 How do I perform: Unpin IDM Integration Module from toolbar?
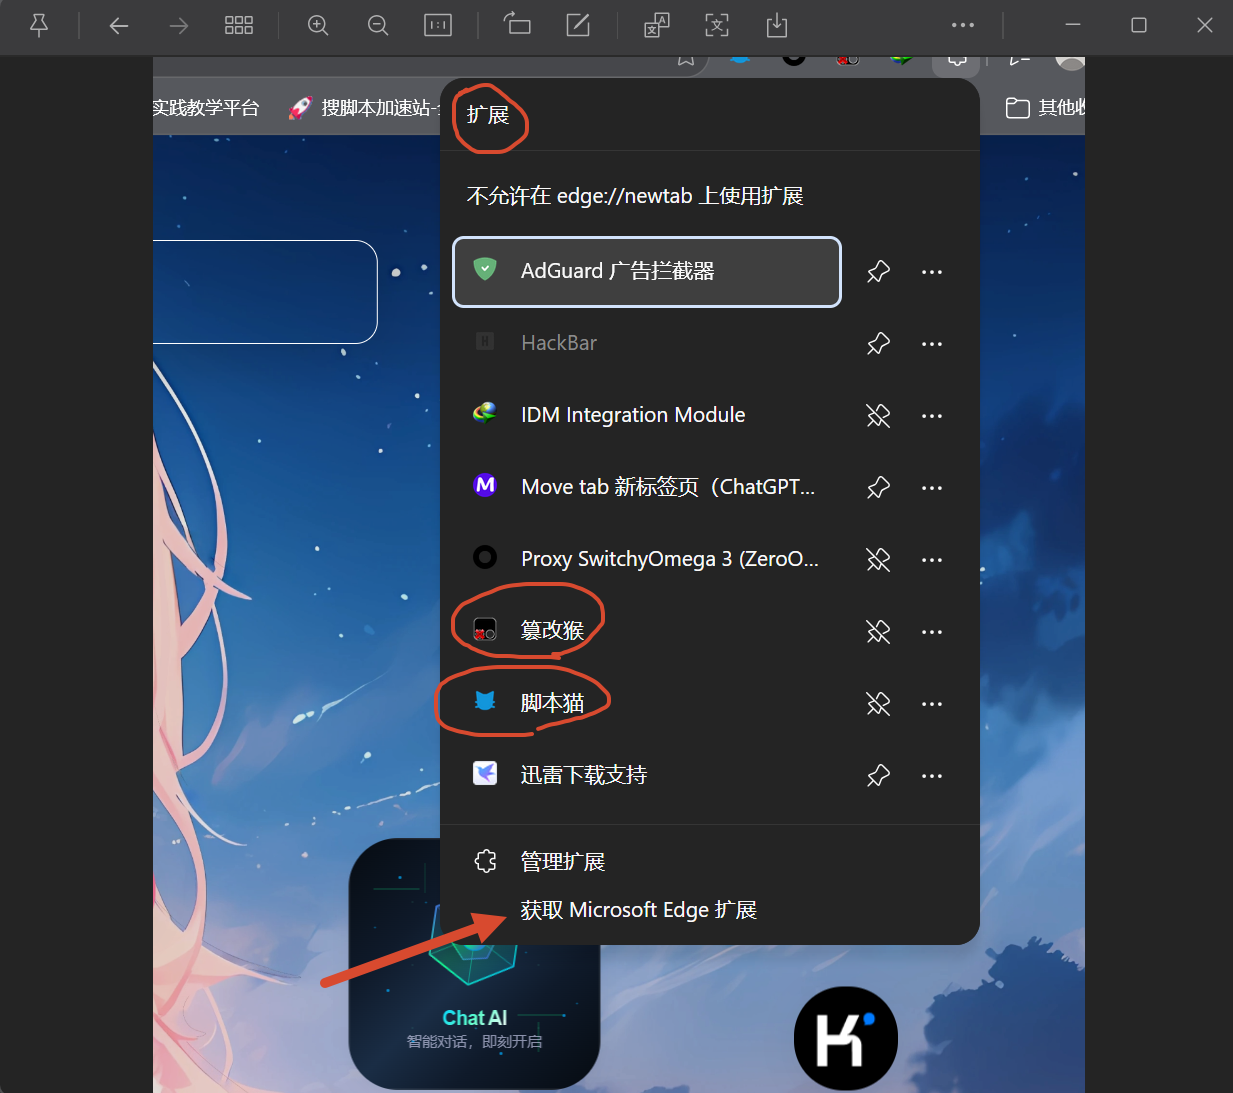[878, 416]
